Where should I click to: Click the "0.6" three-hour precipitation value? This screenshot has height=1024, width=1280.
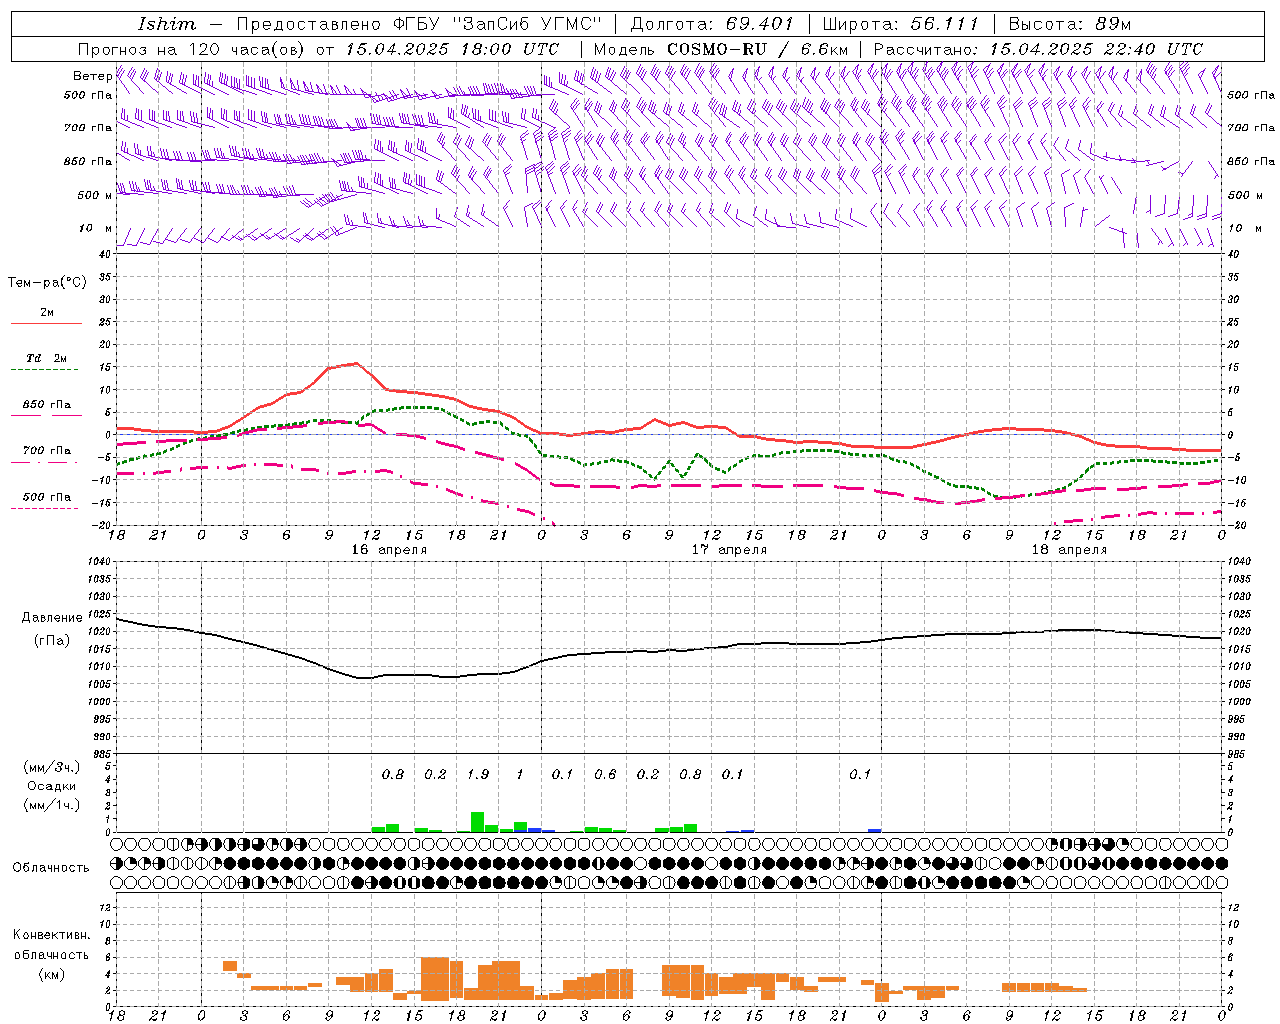[605, 774]
